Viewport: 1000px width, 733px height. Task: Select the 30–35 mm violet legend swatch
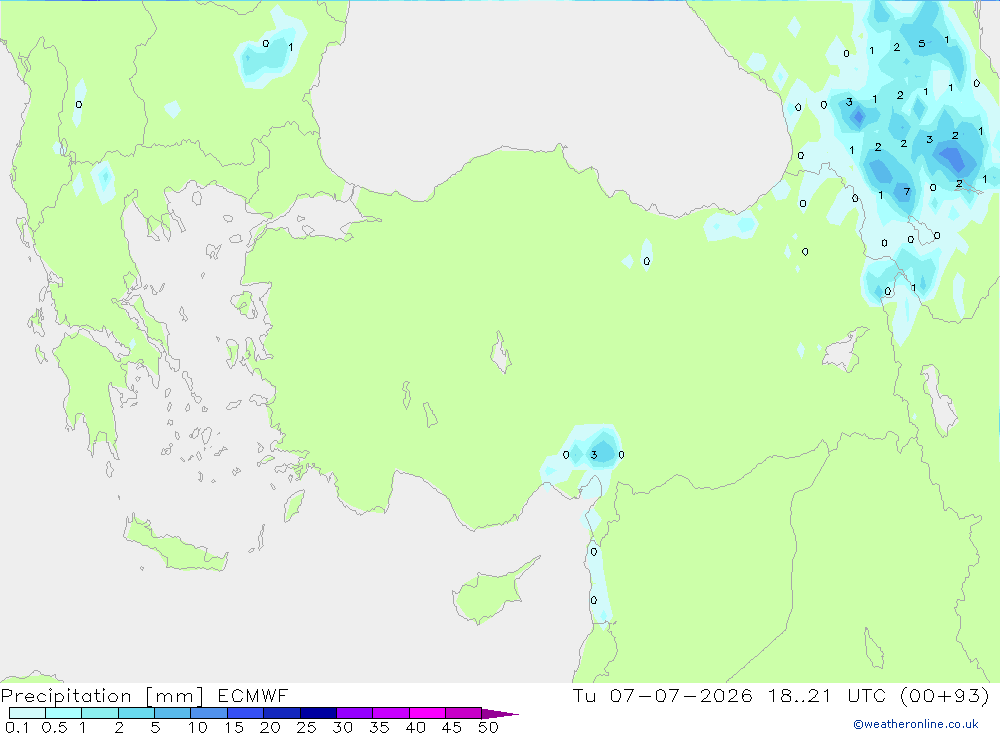(x=355, y=713)
